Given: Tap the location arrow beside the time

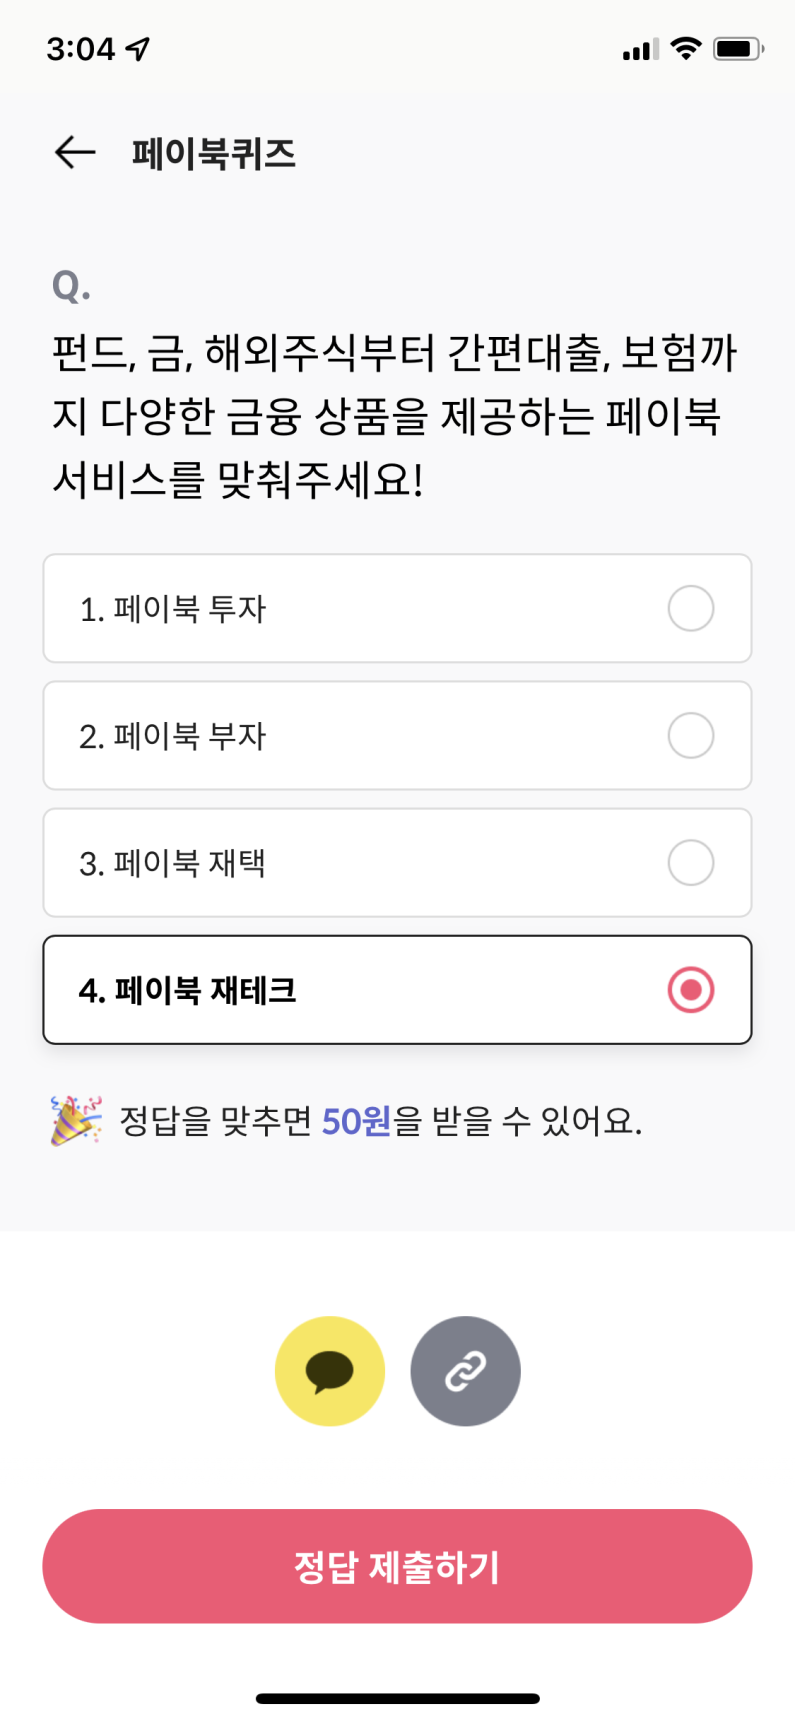Looking at the screenshot, I should [x=139, y=48].
